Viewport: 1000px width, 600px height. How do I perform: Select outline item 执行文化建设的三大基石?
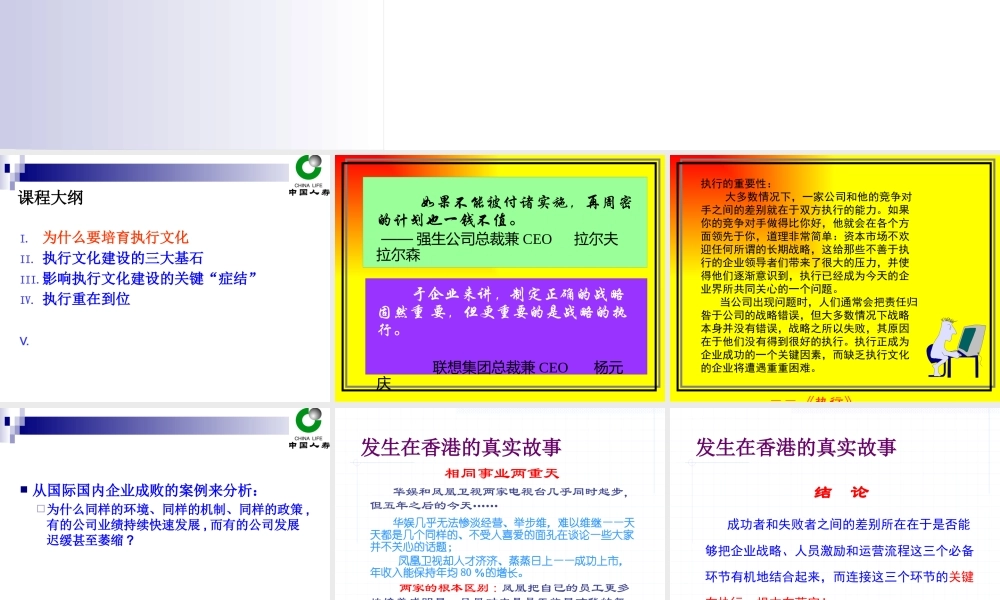[122, 258]
